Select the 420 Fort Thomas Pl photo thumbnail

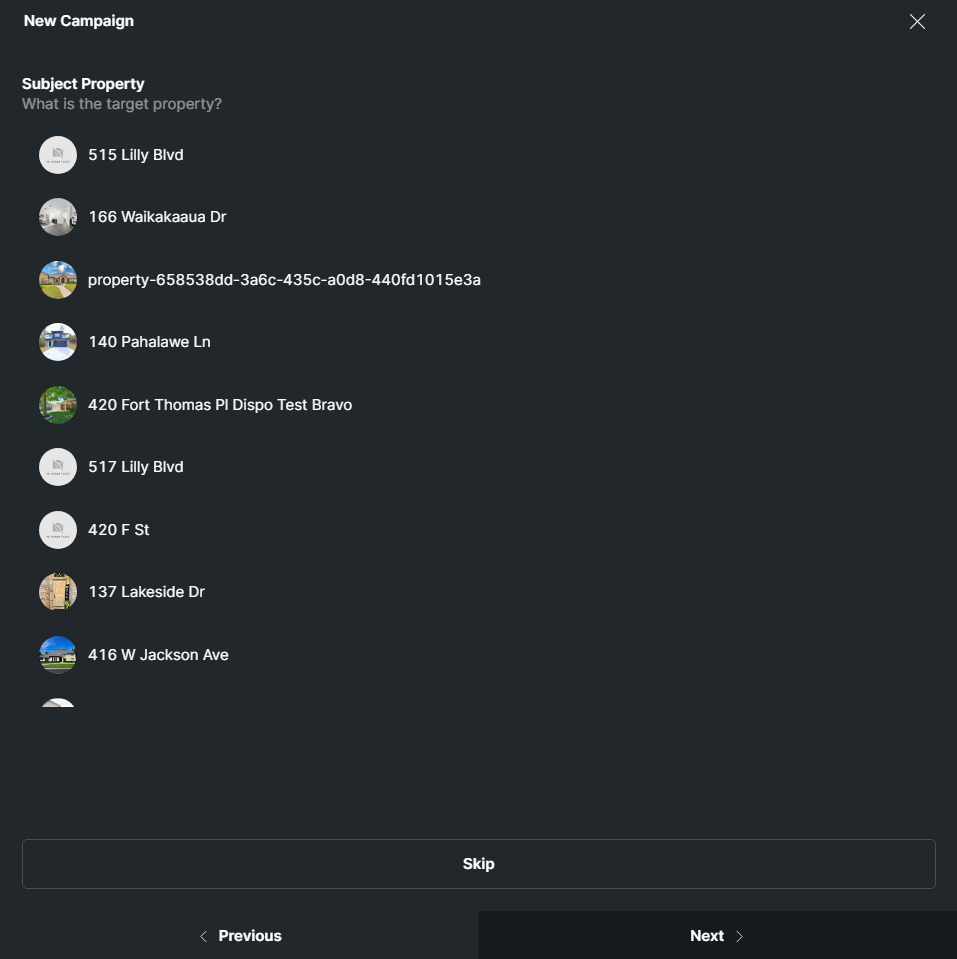58,405
